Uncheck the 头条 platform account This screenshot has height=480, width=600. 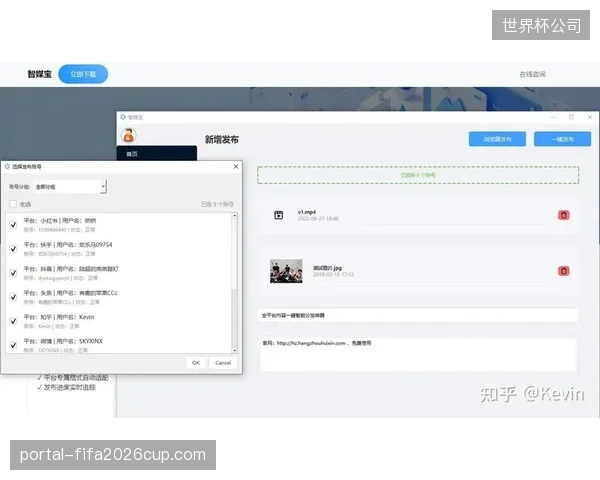[x=13, y=297]
